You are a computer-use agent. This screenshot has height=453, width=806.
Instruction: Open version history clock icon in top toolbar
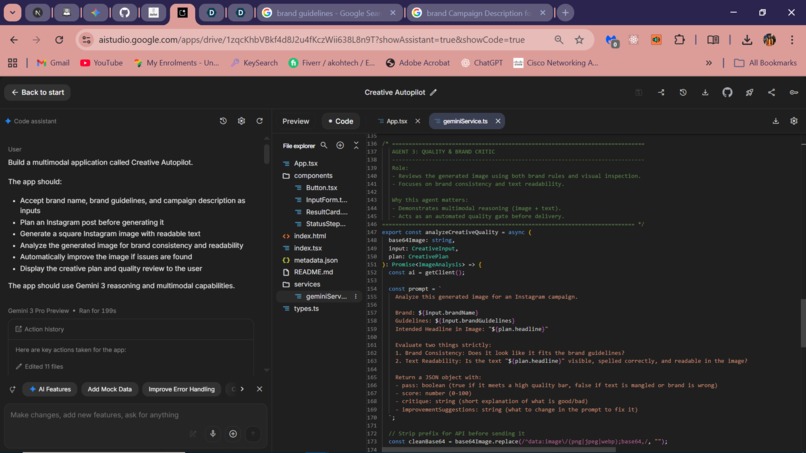[x=683, y=93]
